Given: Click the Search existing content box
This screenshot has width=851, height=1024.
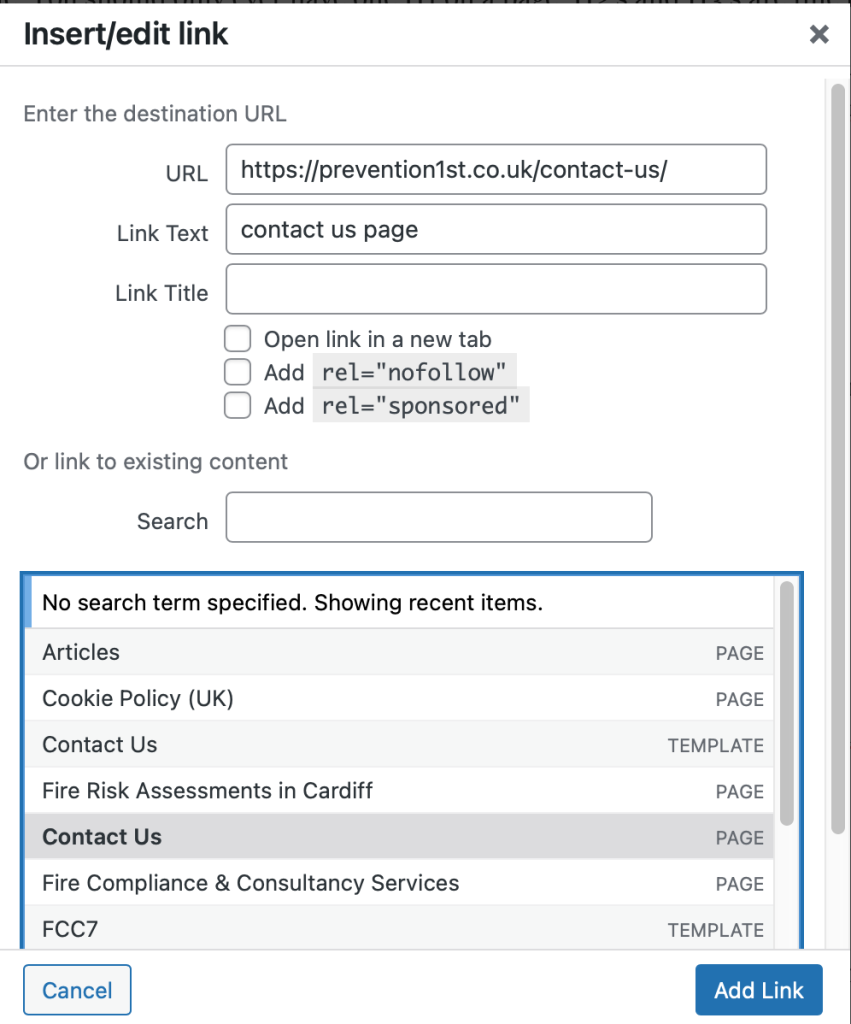Looking at the screenshot, I should click(x=438, y=517).
